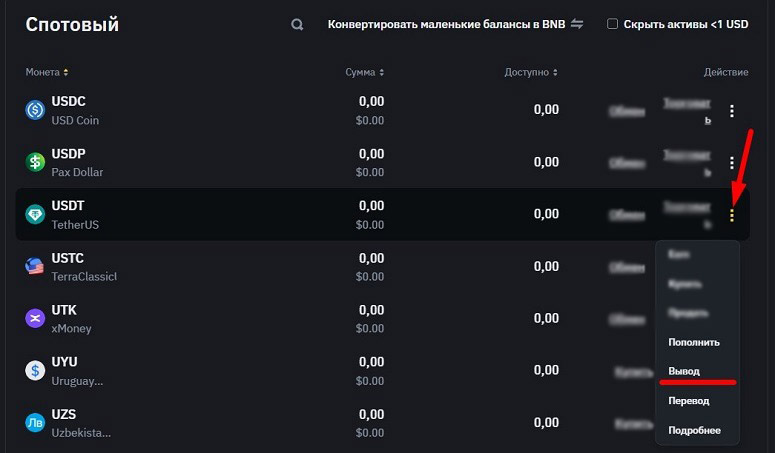The image size is (775, 453).
Task: Click the UTK xMoney icon
Action: tap(35, 318)
